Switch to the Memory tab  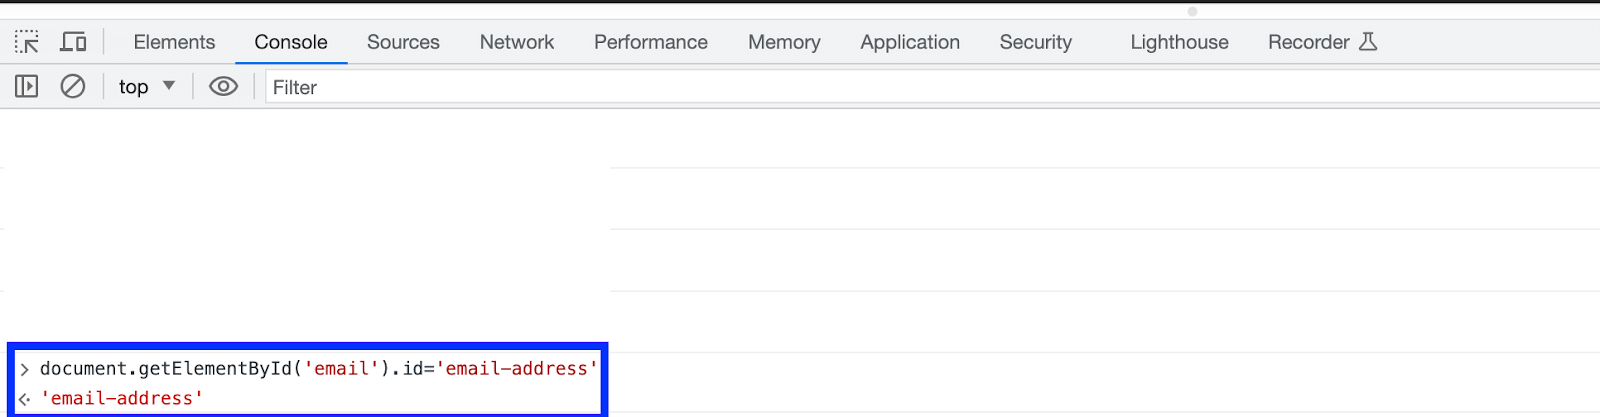[784, 42]
